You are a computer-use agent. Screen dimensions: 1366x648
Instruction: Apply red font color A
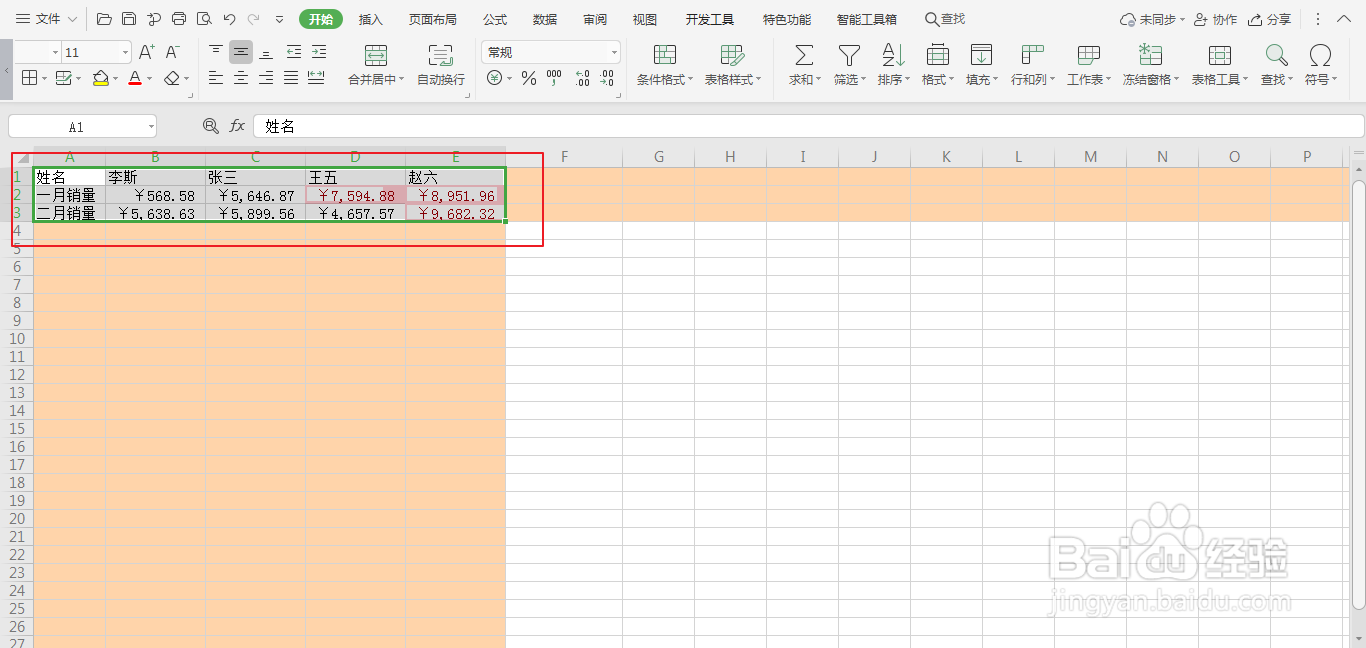point(135,78)
